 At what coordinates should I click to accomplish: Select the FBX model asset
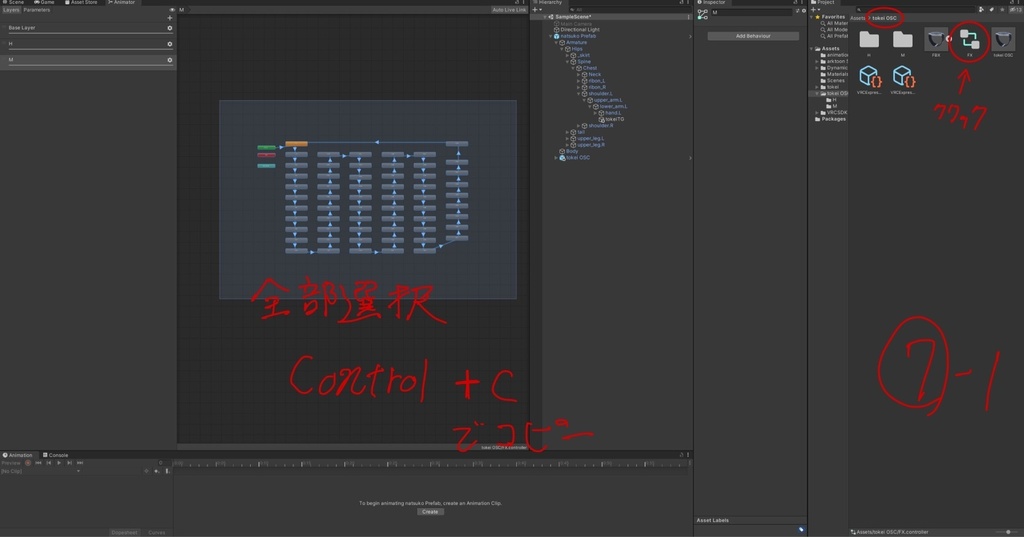936,40
